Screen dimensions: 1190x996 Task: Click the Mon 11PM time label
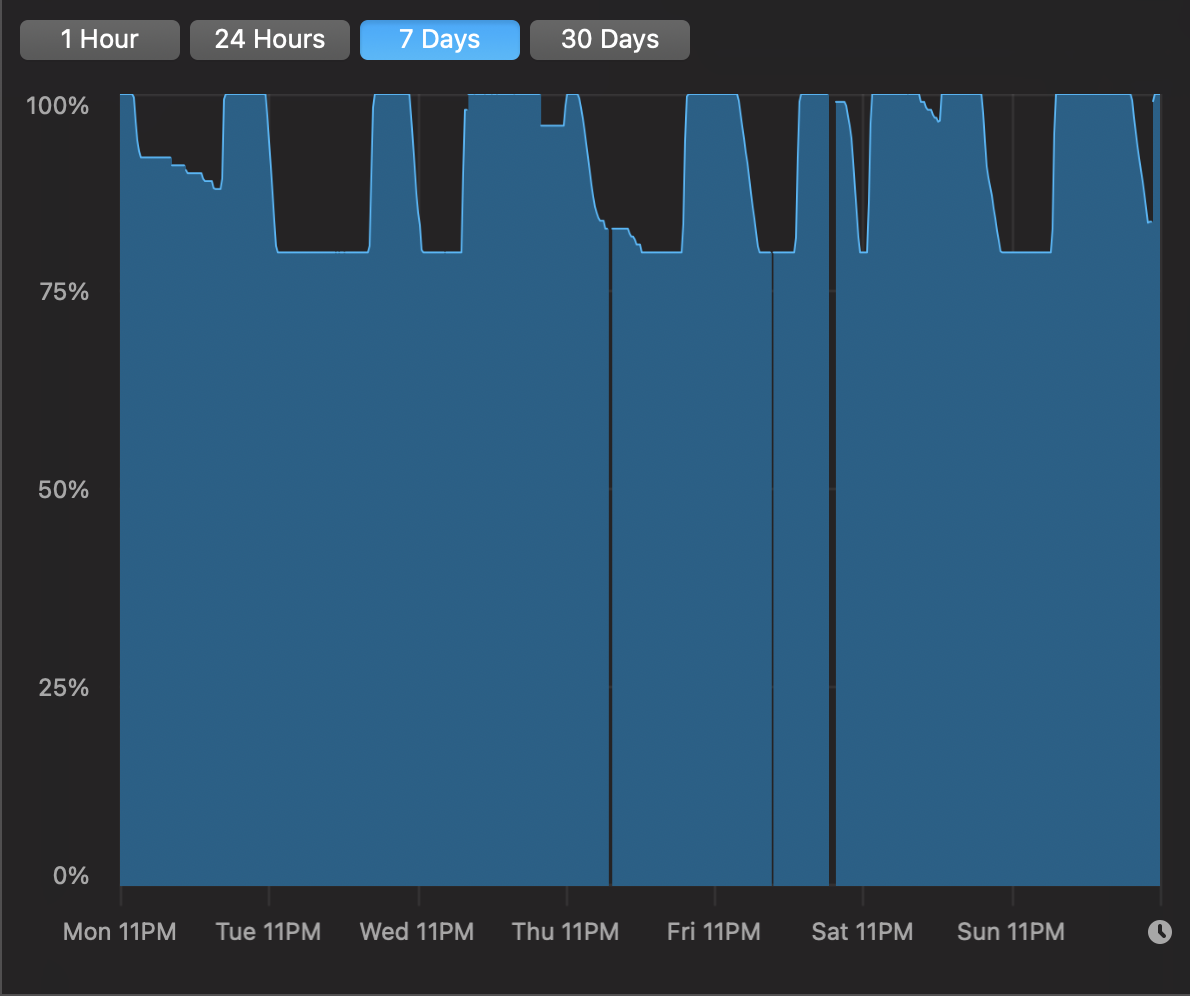point(120,931)
